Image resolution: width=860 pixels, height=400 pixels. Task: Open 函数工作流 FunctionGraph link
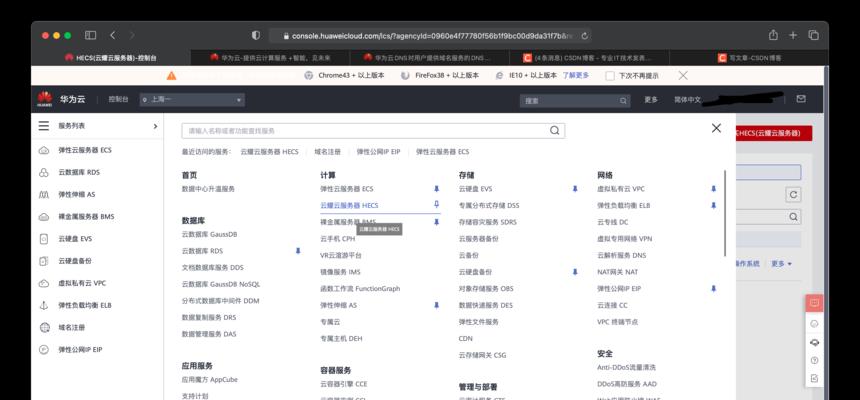[x=360, y=289]
